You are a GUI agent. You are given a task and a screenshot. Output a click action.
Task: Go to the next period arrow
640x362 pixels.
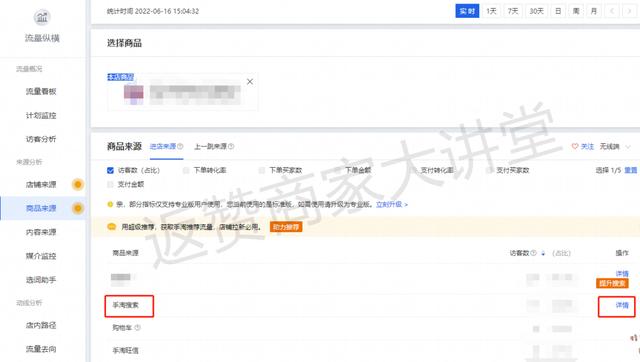(x=630, y=11)
